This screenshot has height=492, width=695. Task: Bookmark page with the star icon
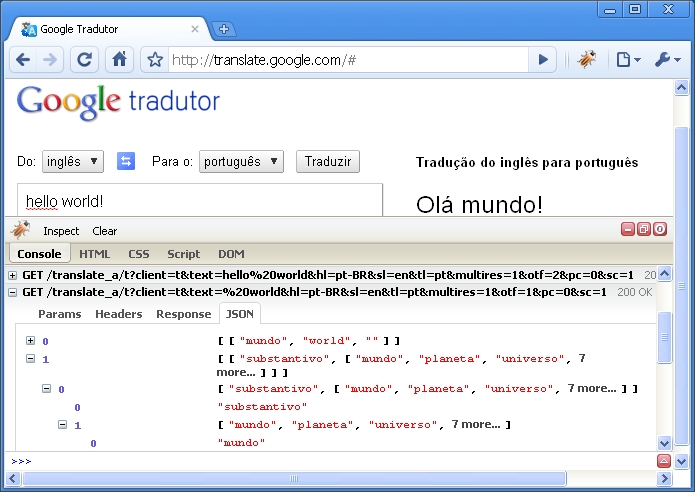coord(155,60)
